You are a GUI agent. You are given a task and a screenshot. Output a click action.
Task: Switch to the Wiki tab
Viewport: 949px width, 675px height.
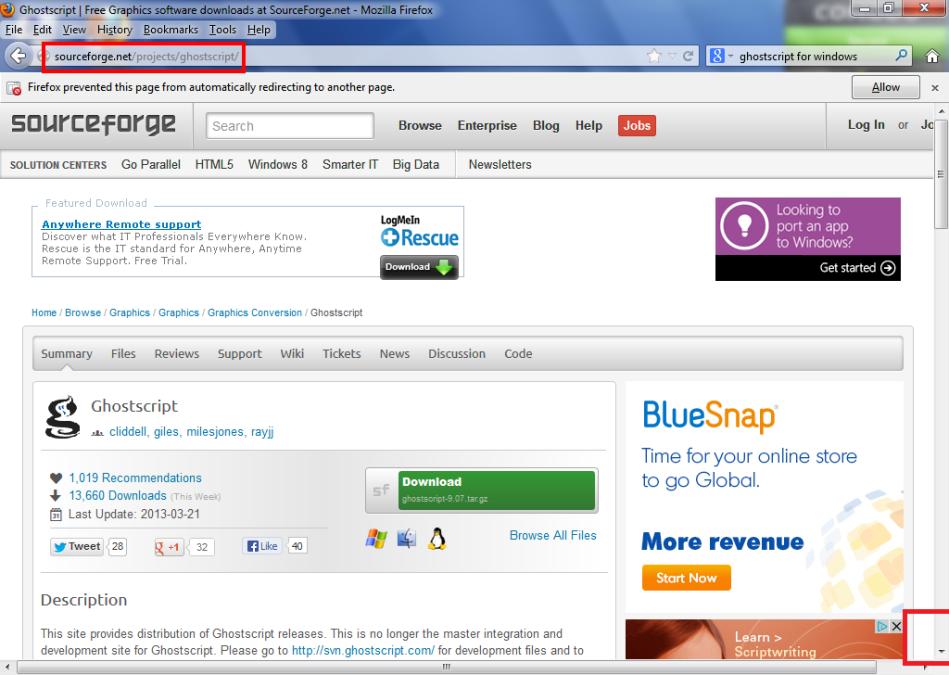pyautogui.click(x=292, y=354)
